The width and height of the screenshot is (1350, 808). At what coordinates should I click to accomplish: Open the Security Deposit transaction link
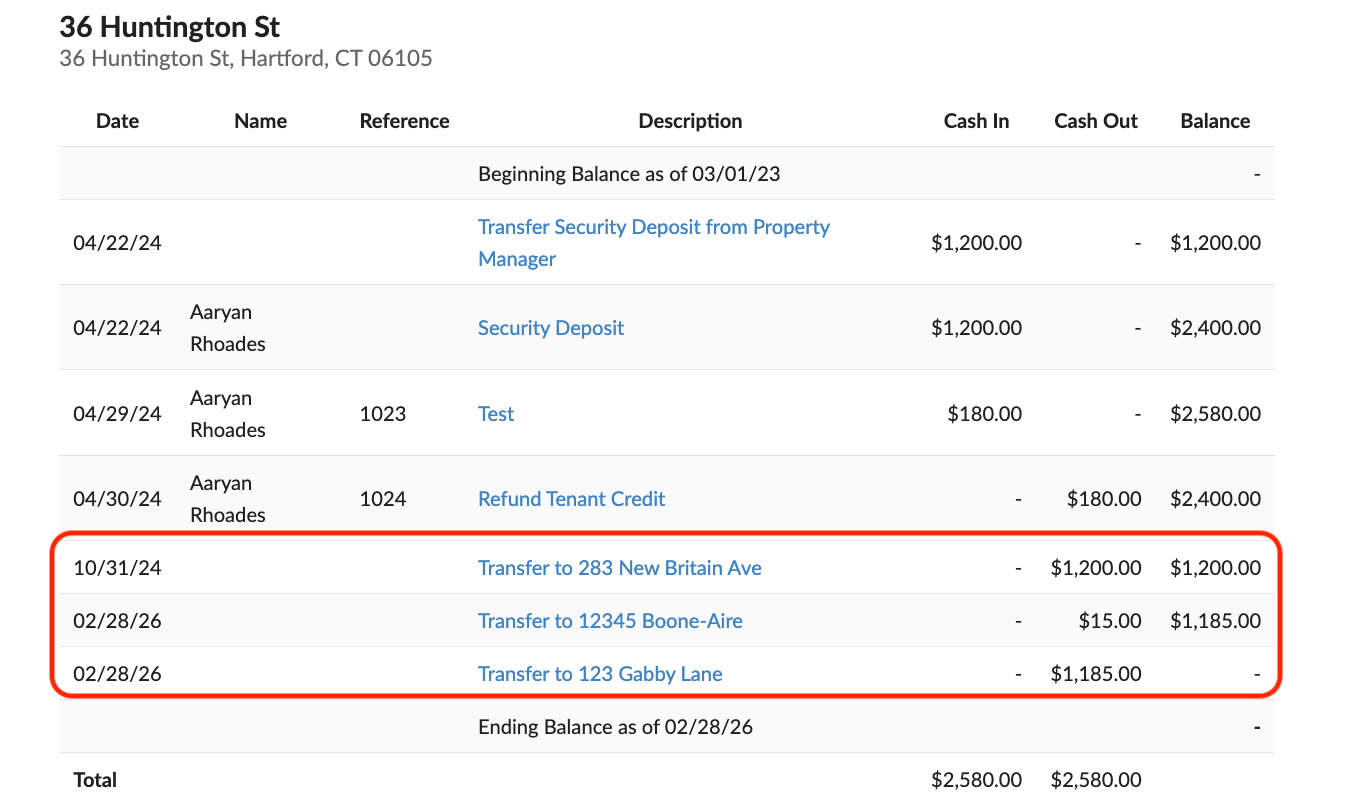point(551,328)
